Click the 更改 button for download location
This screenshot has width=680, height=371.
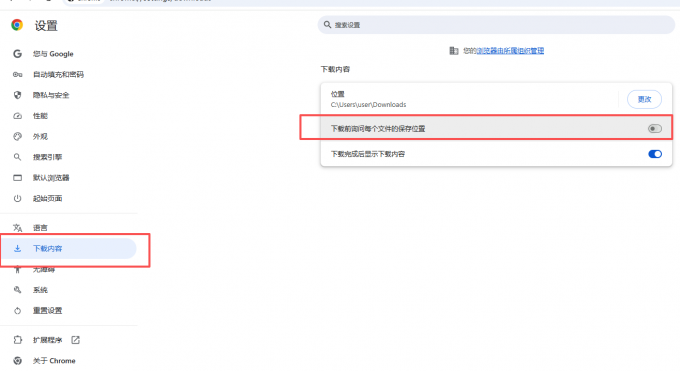coord(644,99)
